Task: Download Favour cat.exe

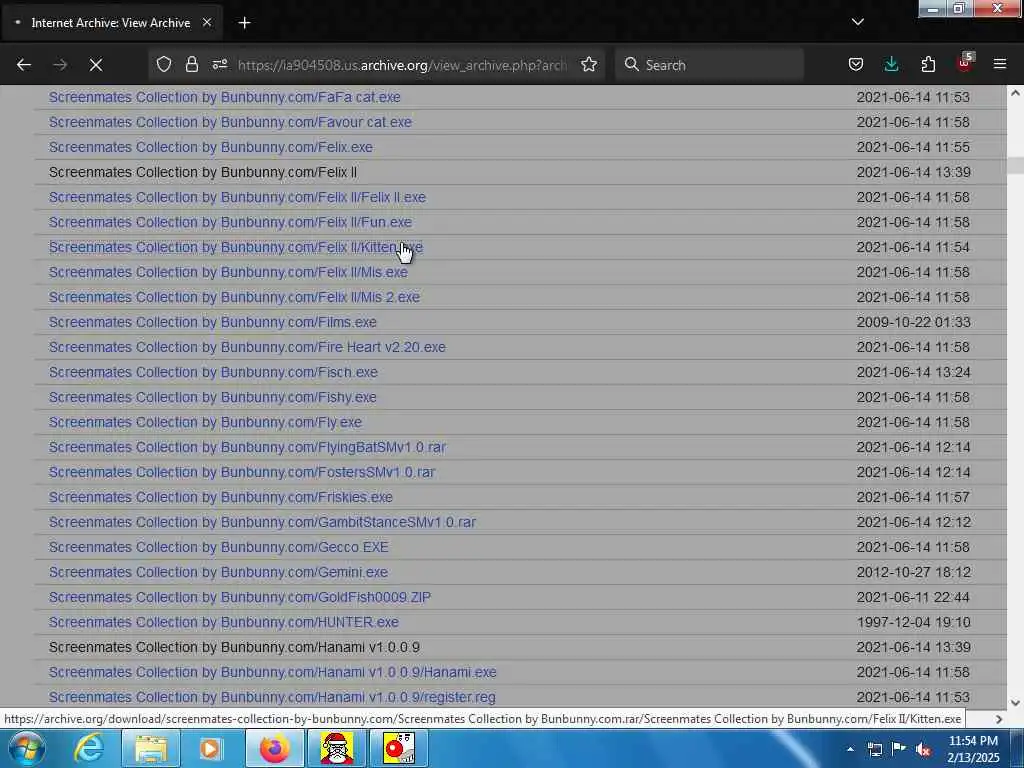Action: (230, 122)
